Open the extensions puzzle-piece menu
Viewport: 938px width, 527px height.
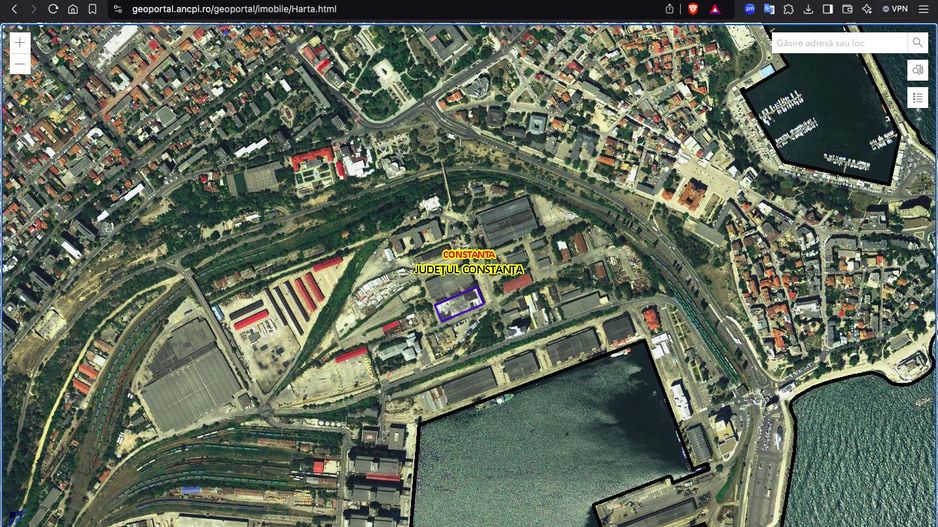[788, 9]
